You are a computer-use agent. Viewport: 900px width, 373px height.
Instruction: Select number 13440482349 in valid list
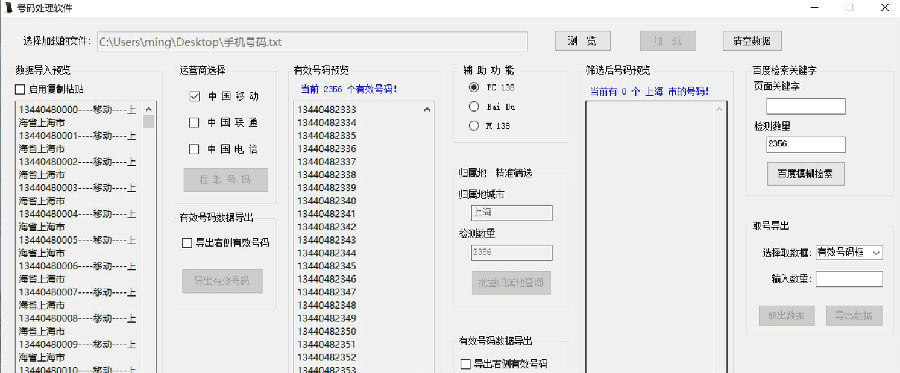tap(327, 318)
